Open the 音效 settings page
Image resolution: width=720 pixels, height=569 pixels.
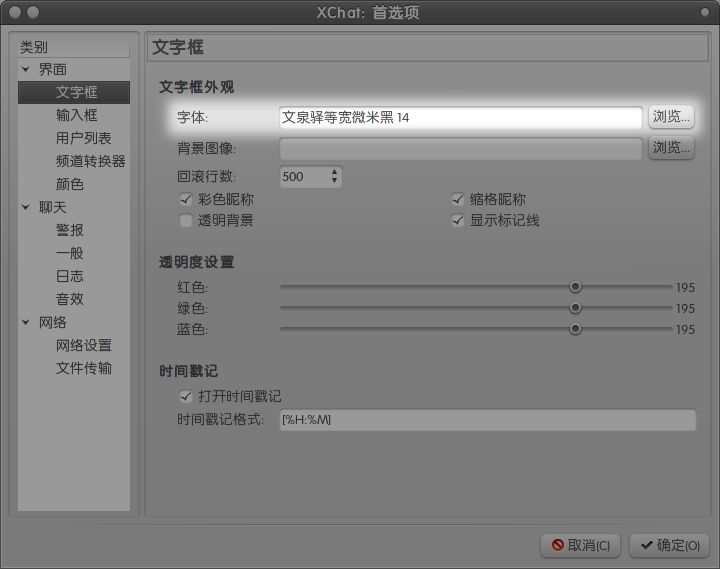[x=69, y=299]
